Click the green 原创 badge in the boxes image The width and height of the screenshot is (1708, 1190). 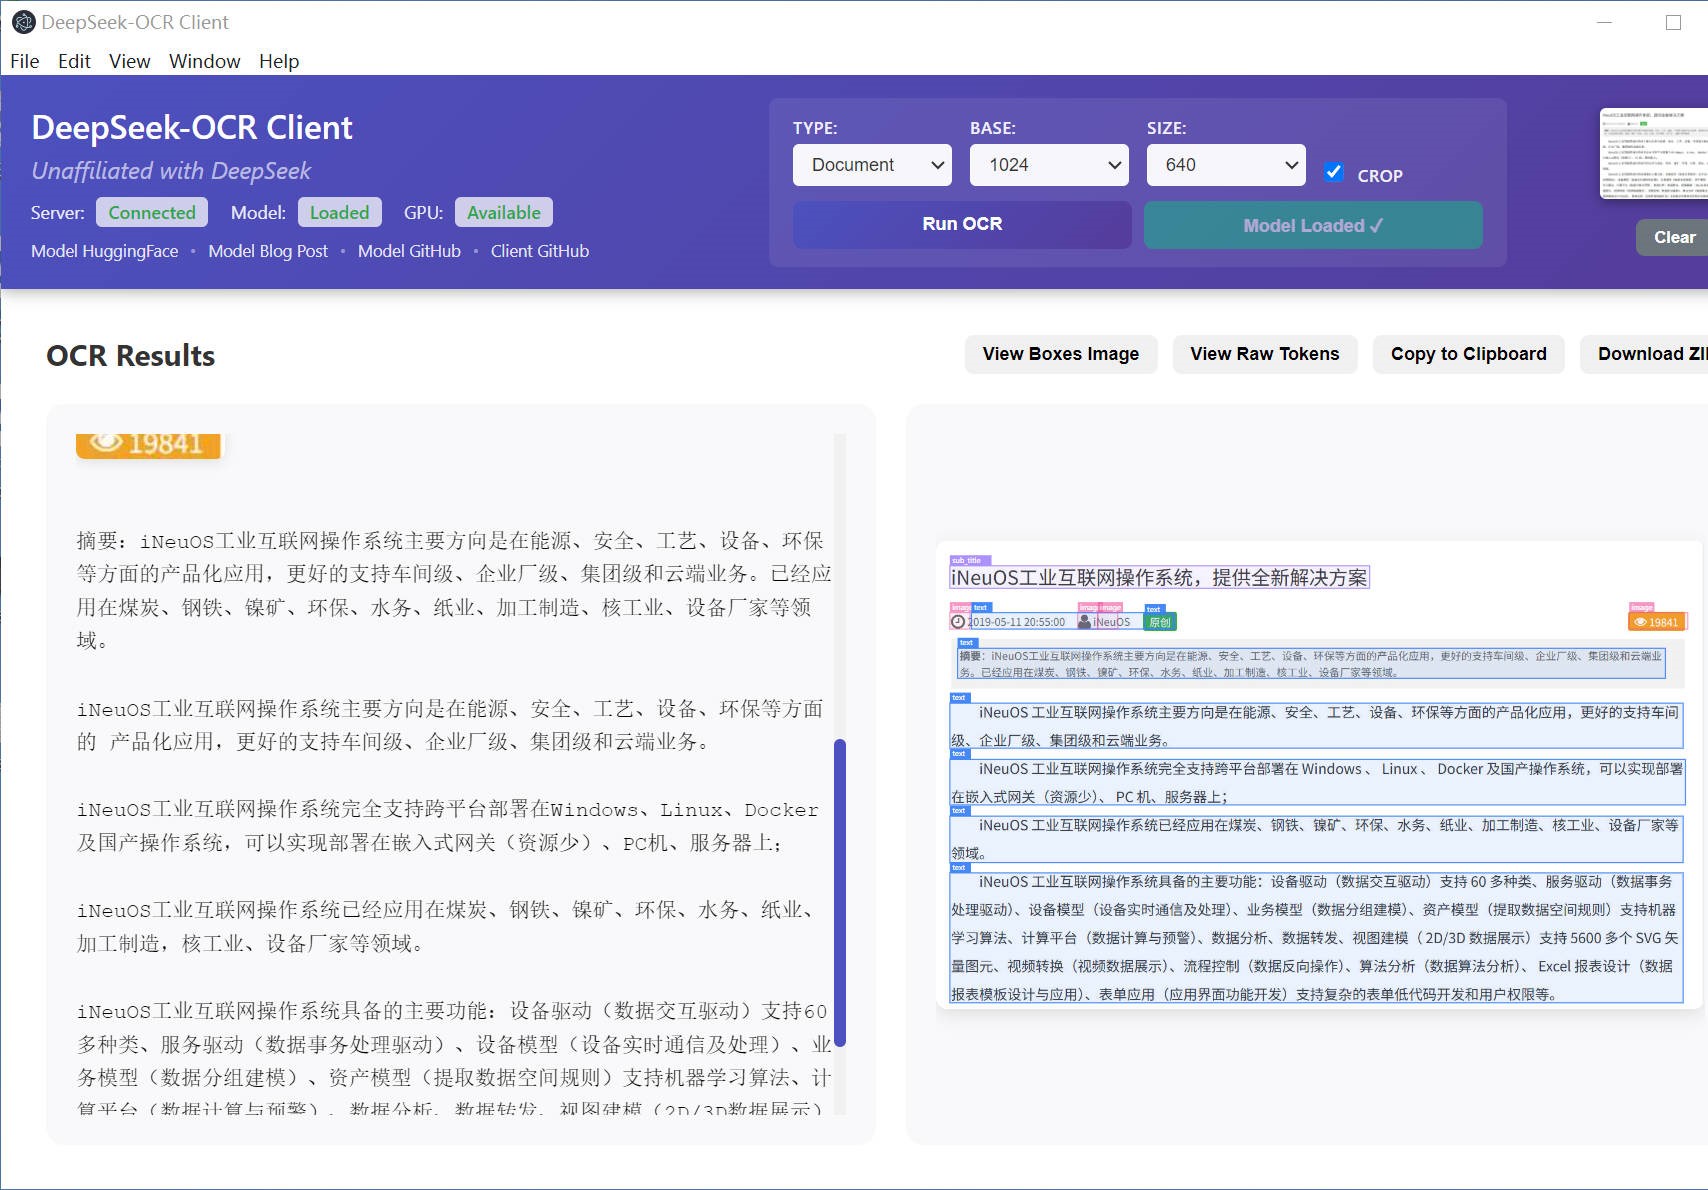pyautogui.click(x=1160, y=622)
